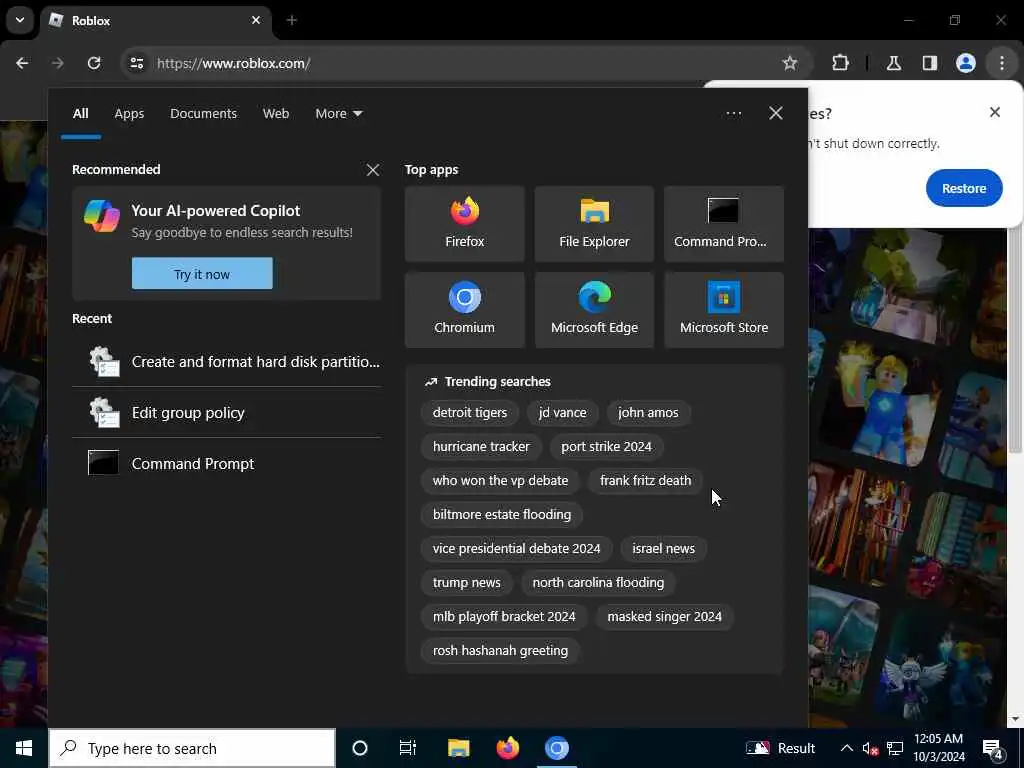Open recent Create and format hard disk partitions

tap(227, 362)
